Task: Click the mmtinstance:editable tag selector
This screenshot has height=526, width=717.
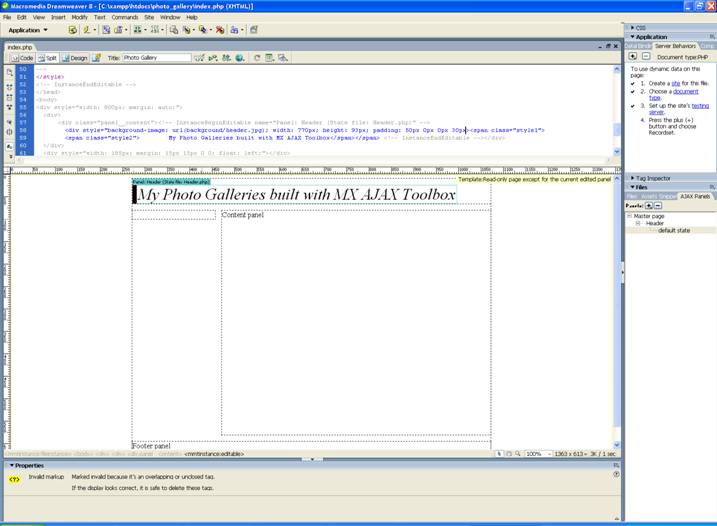Action: pos(214,454)
